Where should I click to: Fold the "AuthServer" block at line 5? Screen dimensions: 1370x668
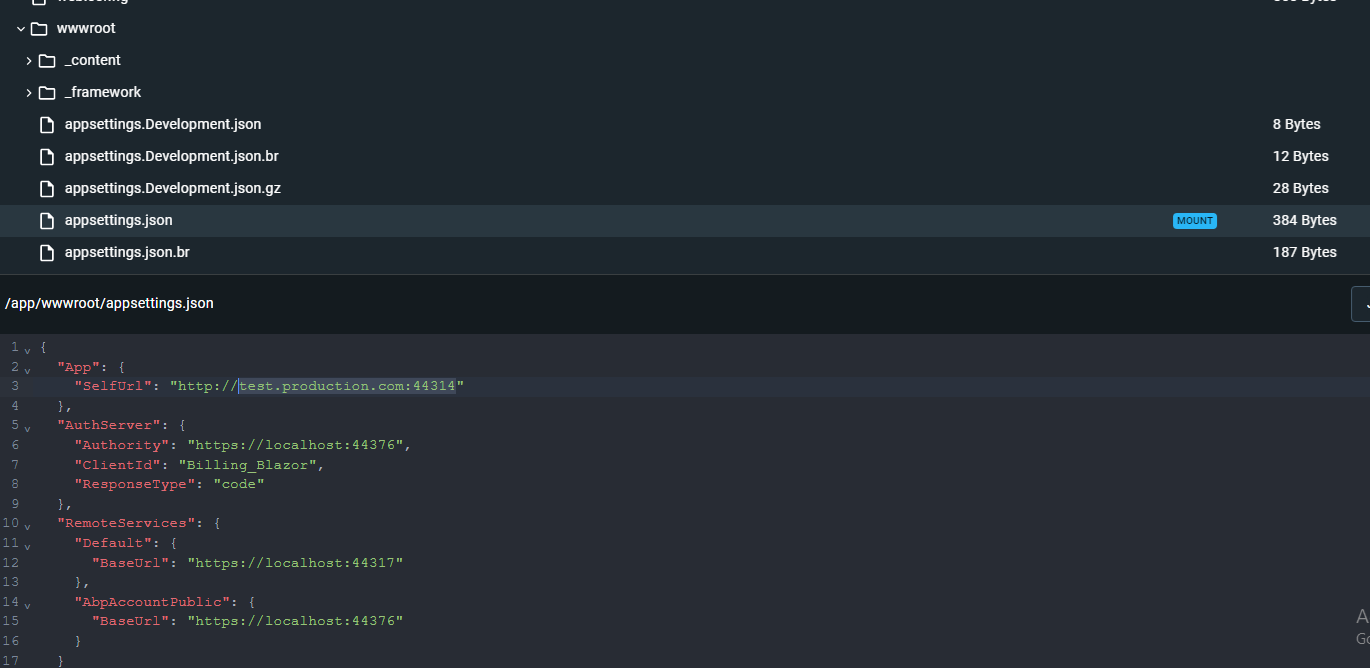pyautogui.click(x=28, y=427)
